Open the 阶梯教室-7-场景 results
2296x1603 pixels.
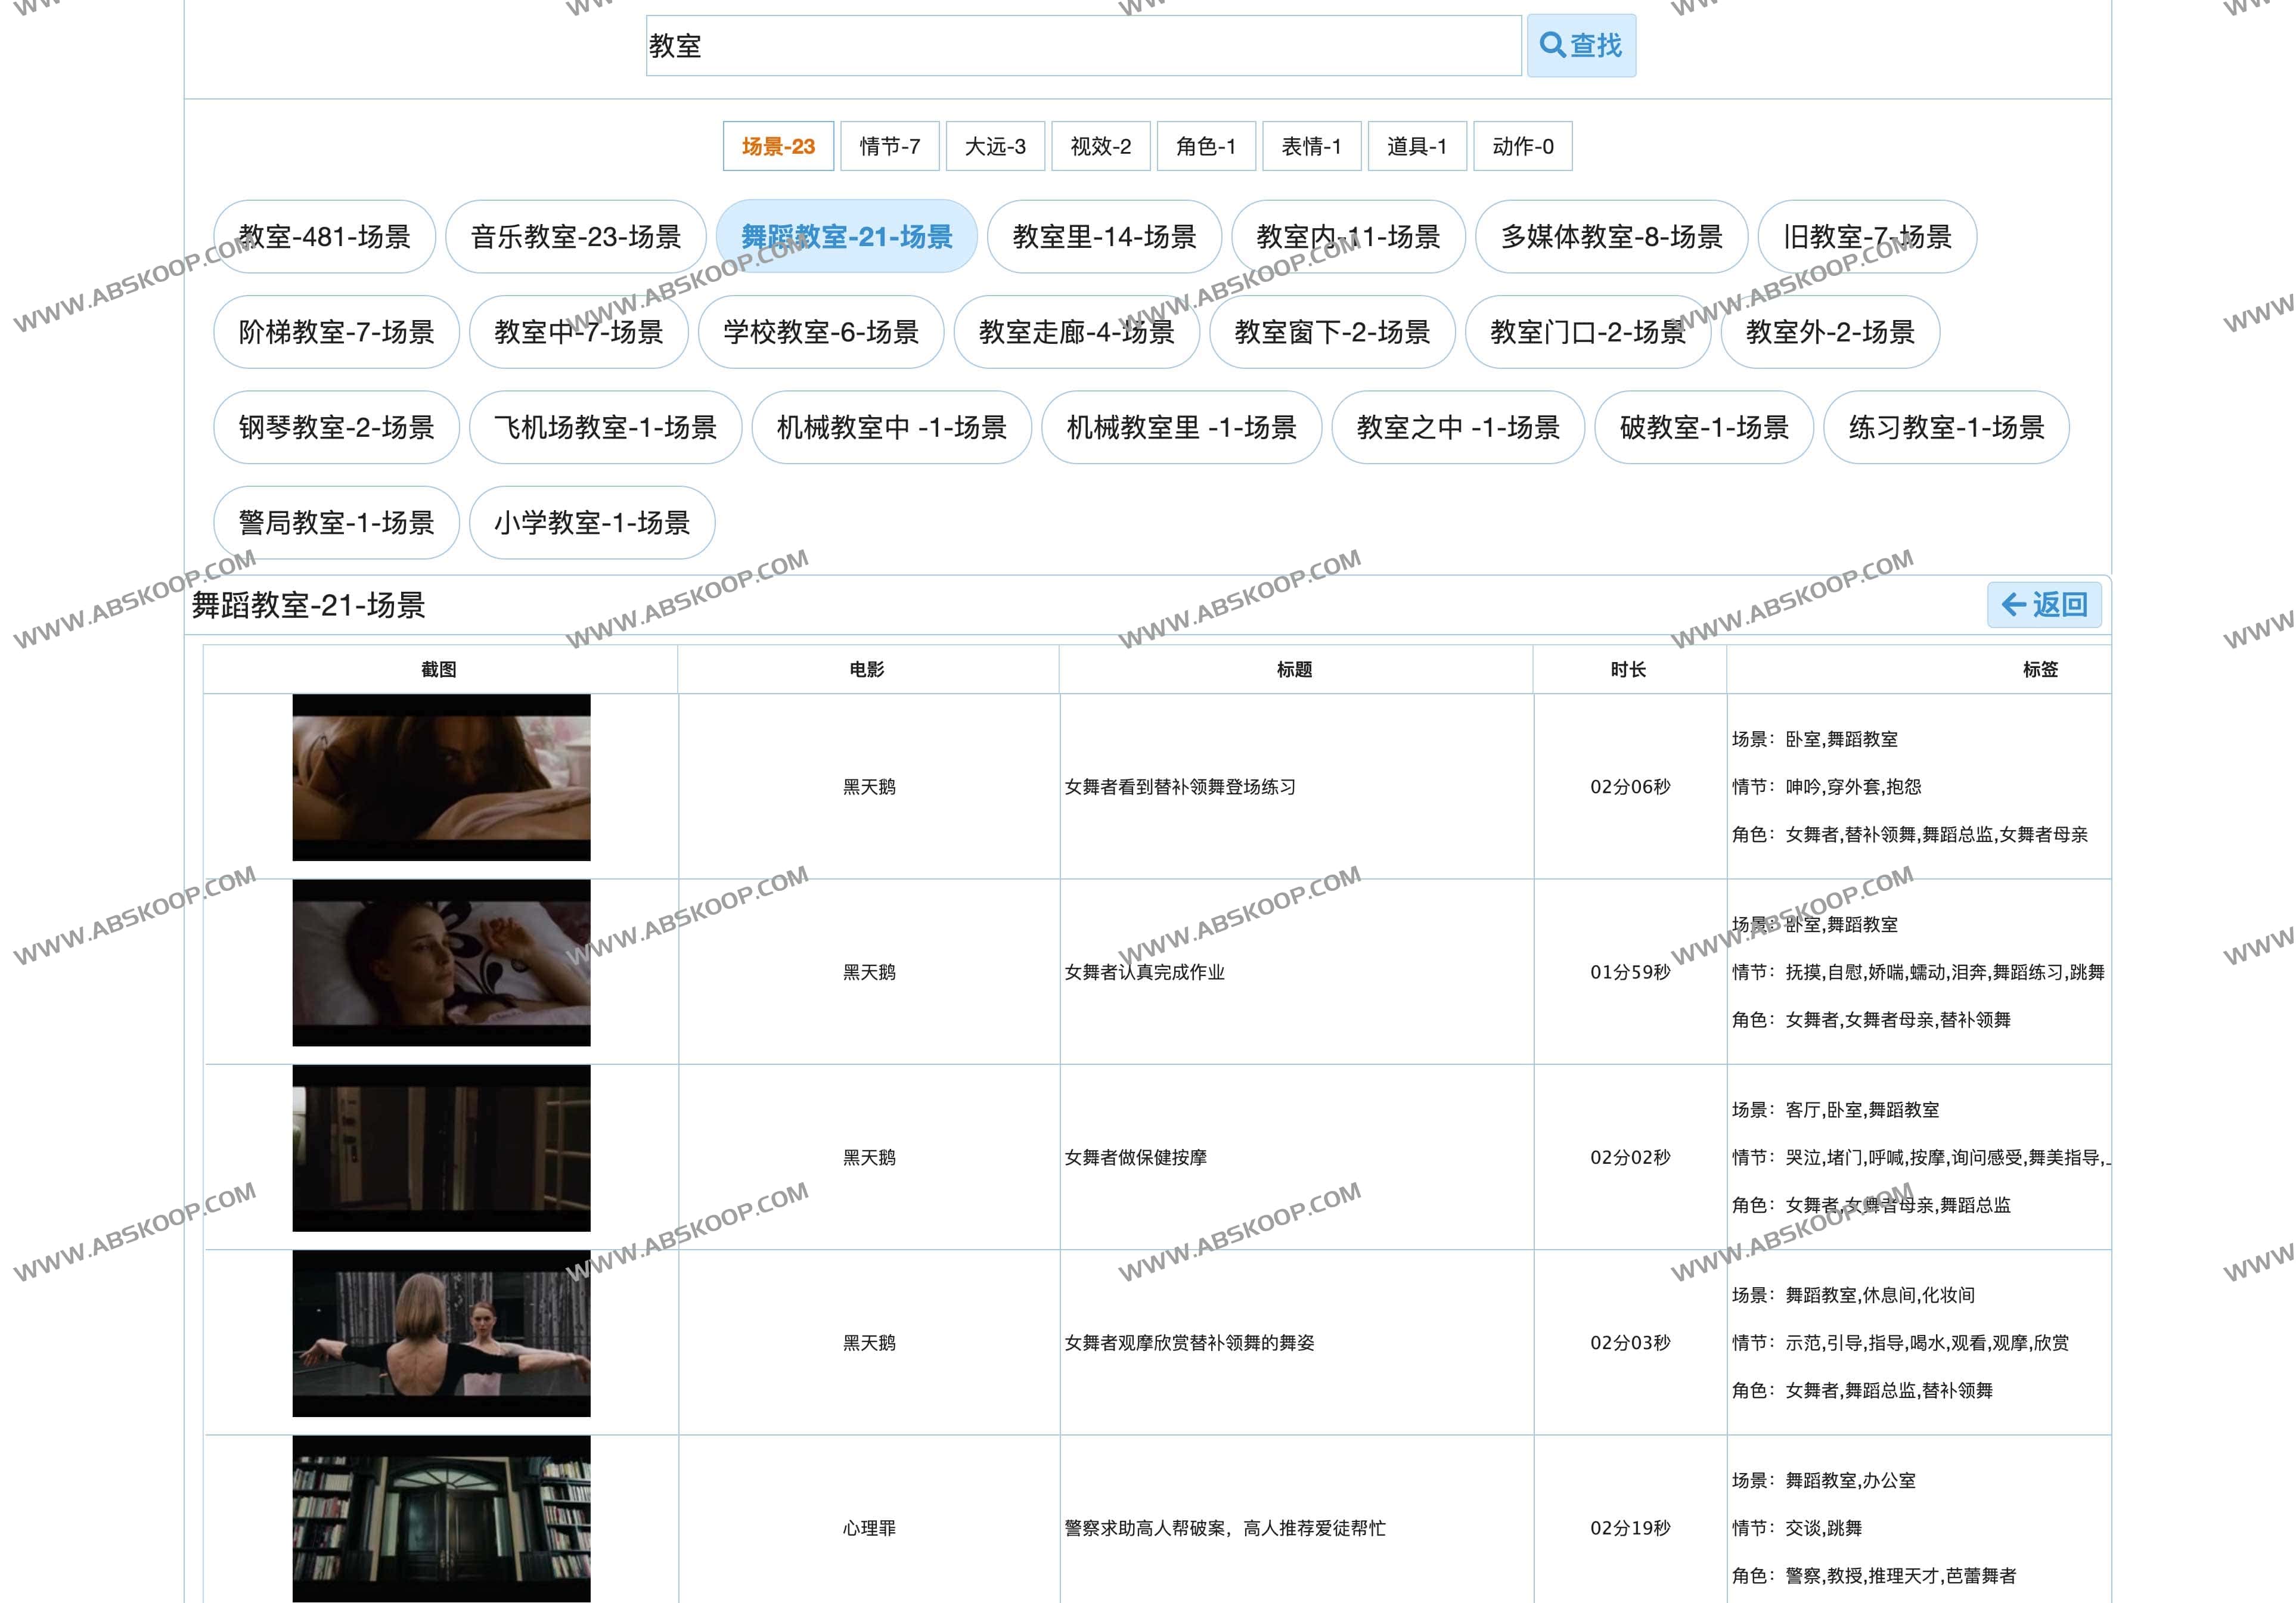point(336,332)
